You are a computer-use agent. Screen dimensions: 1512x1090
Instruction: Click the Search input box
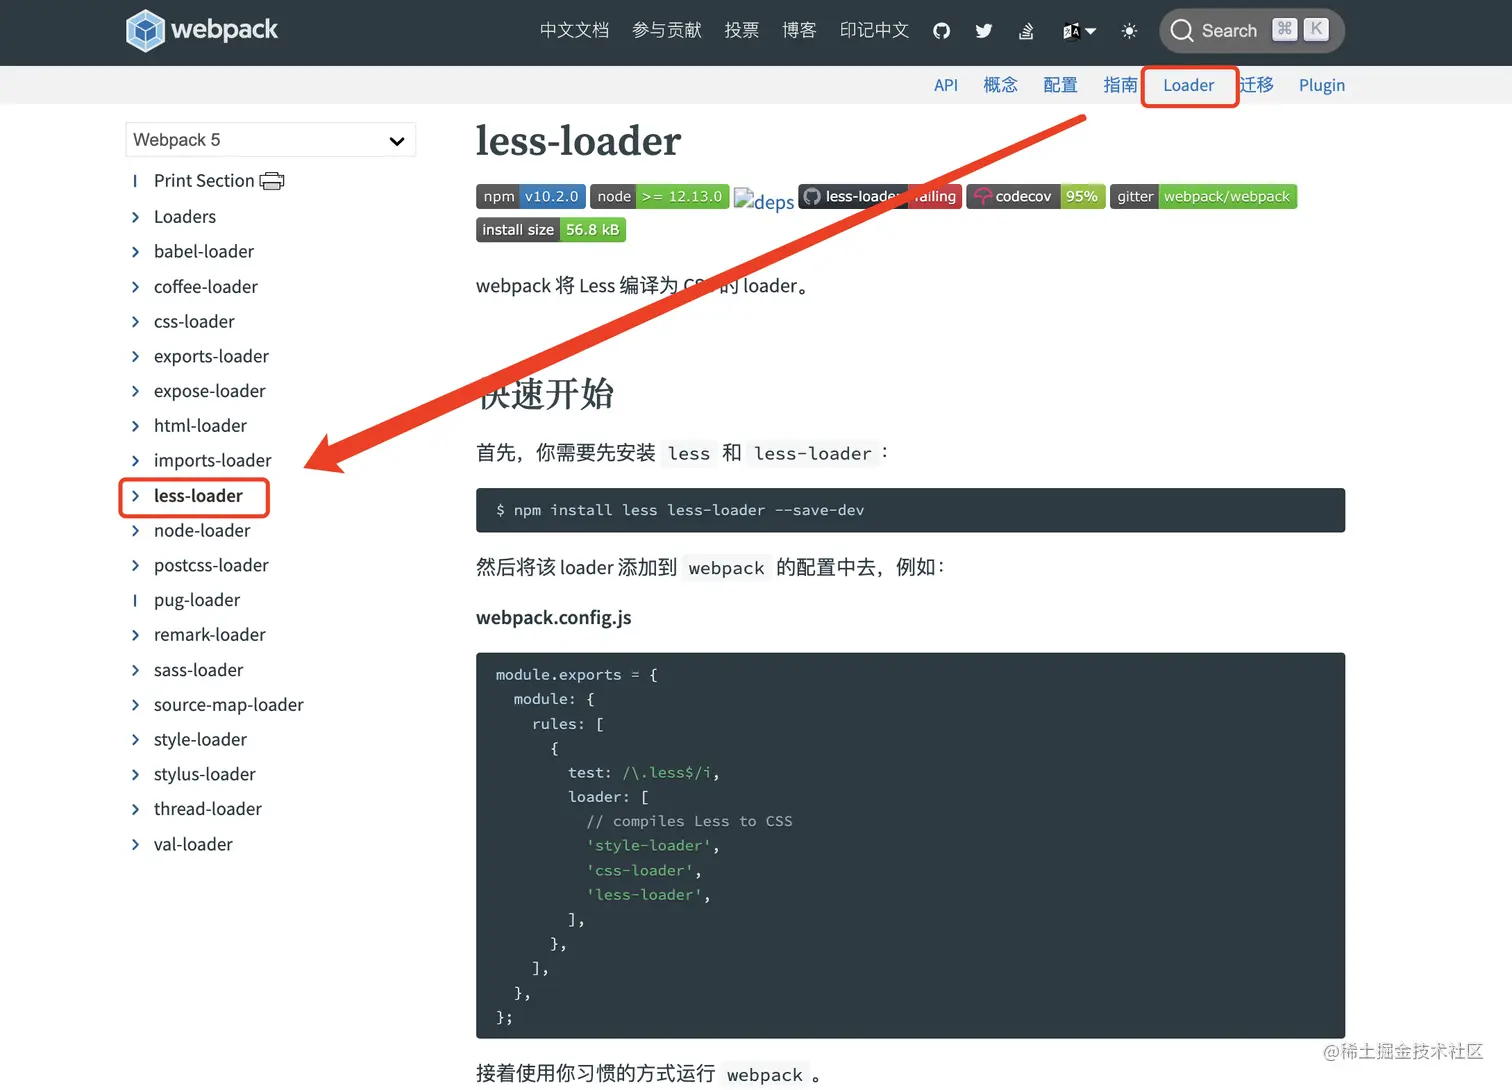pyautogui.click(x=1252, y=31)
